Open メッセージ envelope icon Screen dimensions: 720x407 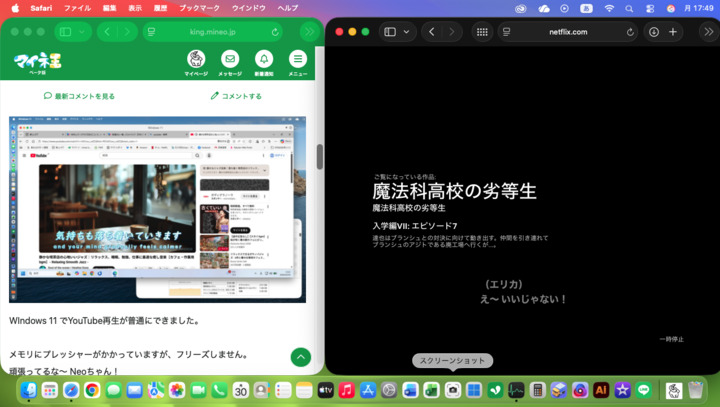point(230,63)
